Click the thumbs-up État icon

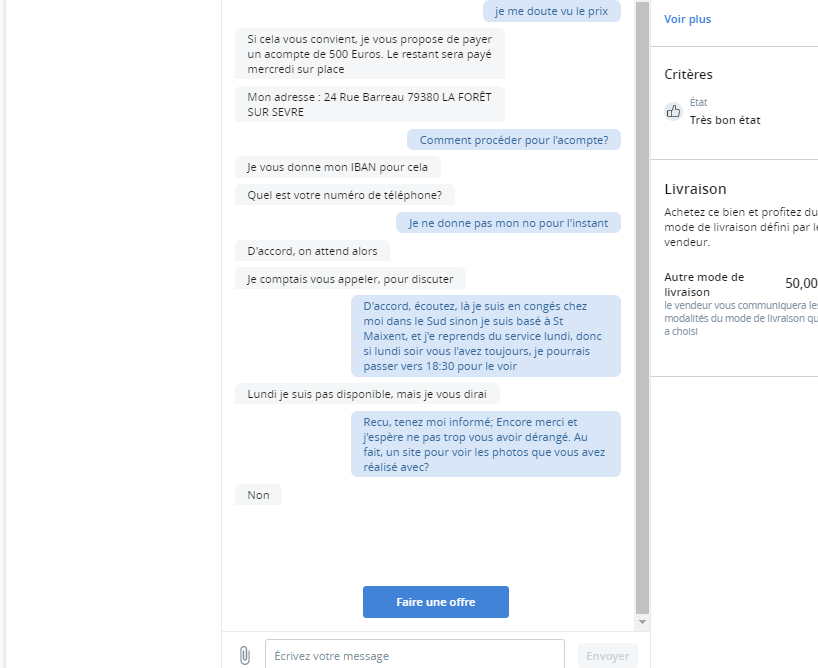pos(673,111)
